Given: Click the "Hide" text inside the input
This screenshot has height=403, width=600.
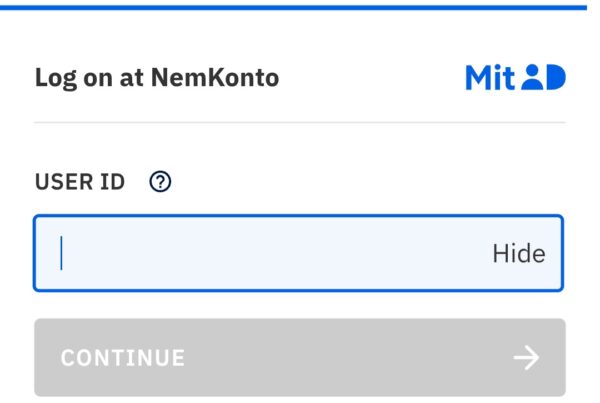Looking at the screenshot, I should click(518, 253).
